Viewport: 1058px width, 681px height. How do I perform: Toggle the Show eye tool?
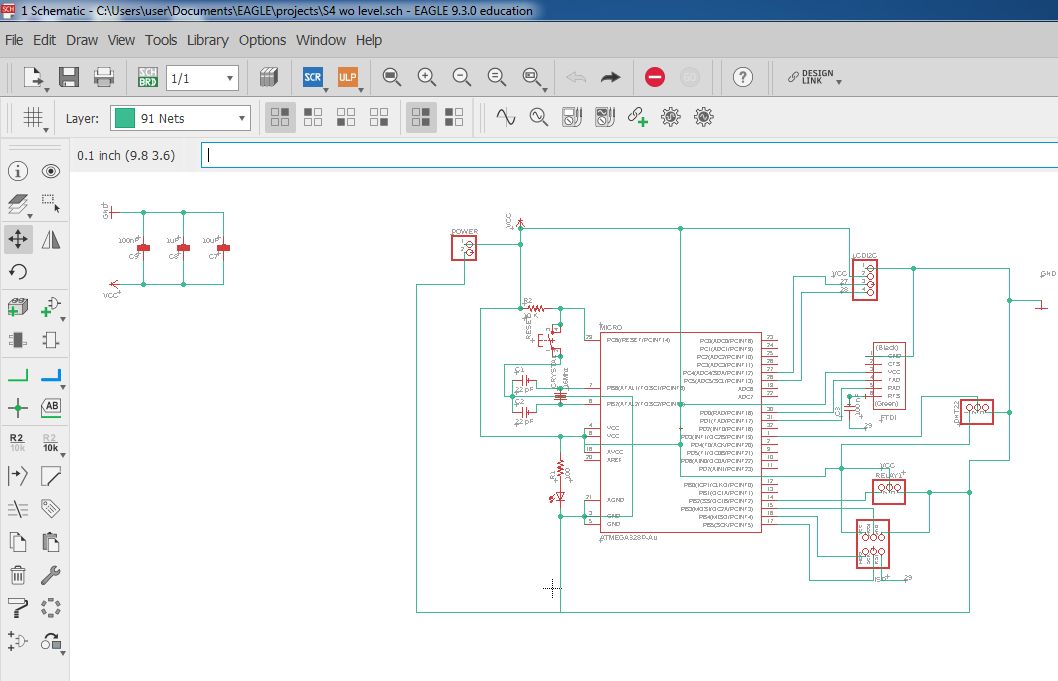51,172
